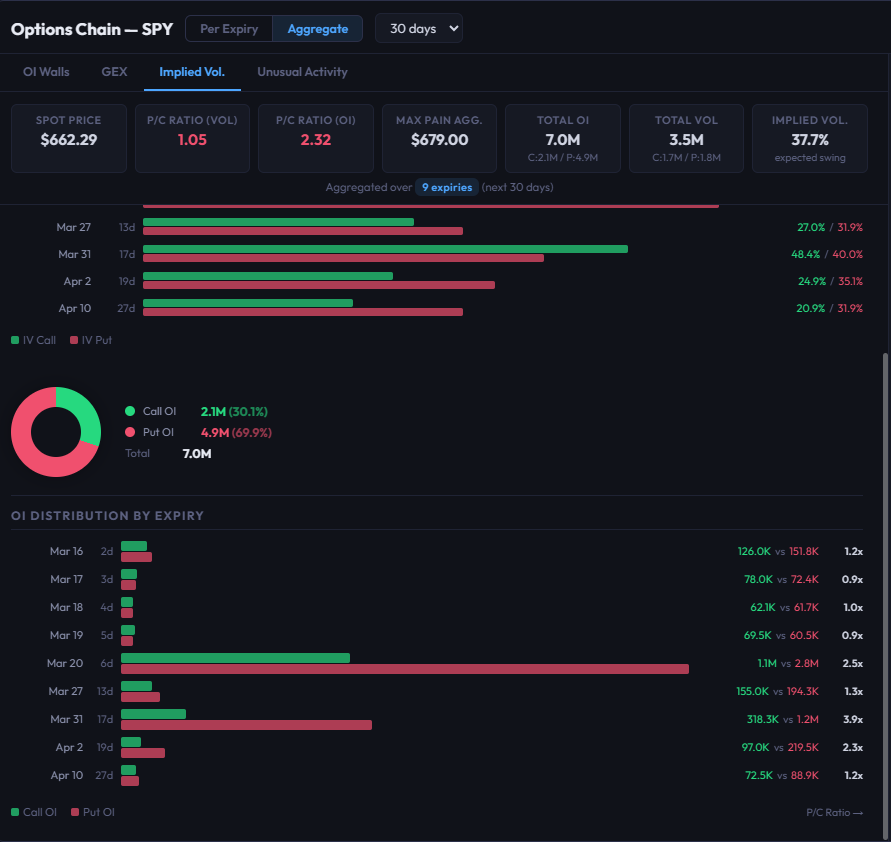891x842 pixels.
Task: Click the IV Call green legend swatch
Action: pyautogui.click(x=15, y=340)
